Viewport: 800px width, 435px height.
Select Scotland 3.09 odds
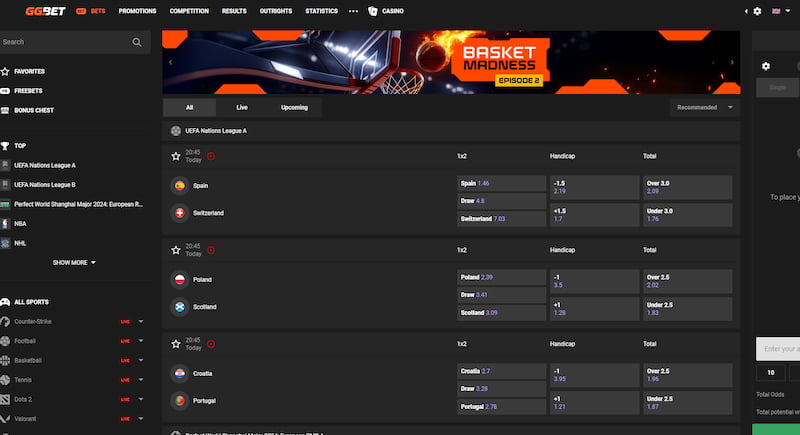(x=501, y=313)
